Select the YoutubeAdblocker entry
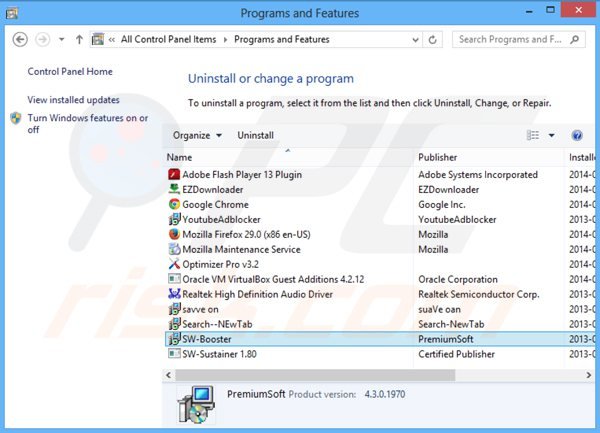The width and height of the screenshot is (600, 433). pos(221,220)
